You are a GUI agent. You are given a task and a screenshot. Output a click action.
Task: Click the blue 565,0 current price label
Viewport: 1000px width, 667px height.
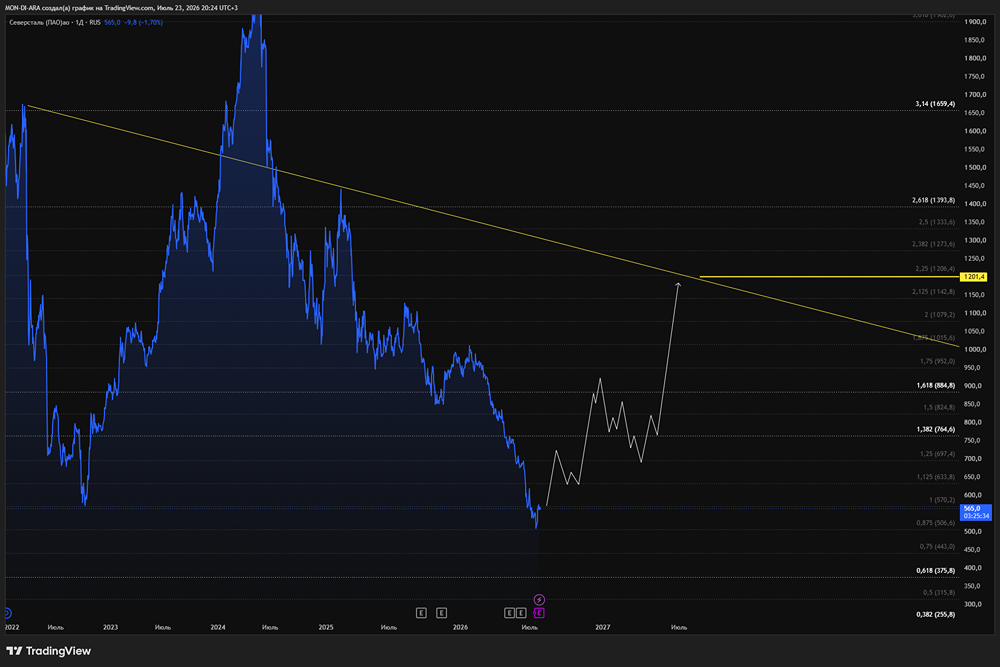coord(975,512)
